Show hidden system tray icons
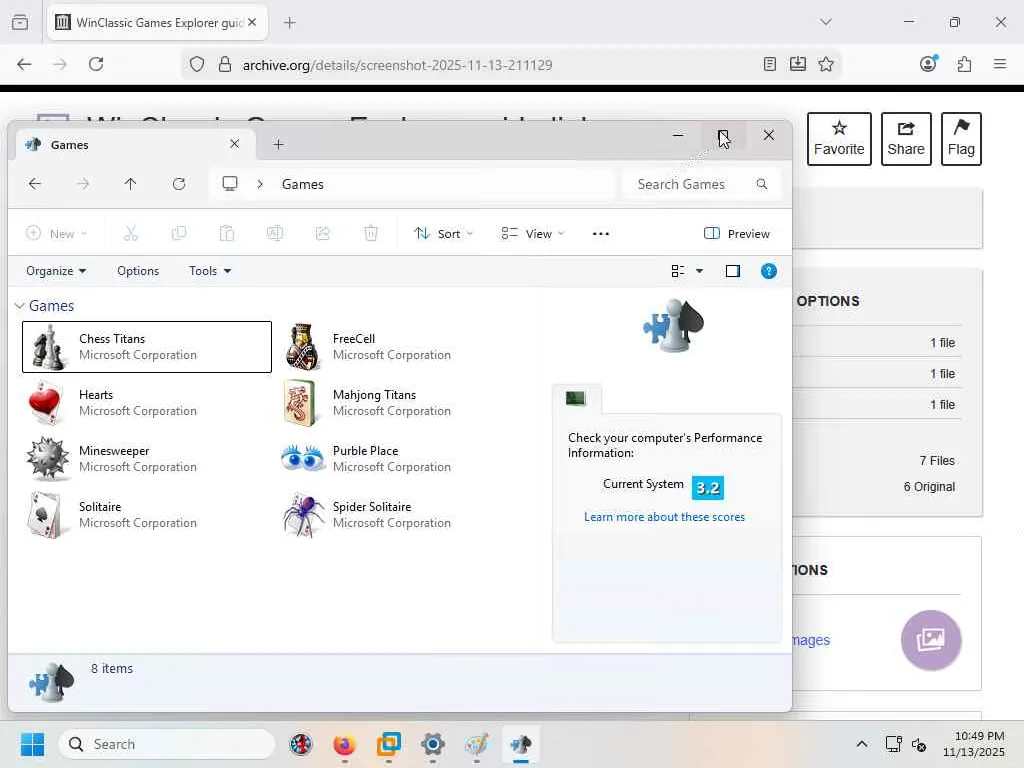The height and width of the screenshot is (768, 1024). click(x=862, y=744)
